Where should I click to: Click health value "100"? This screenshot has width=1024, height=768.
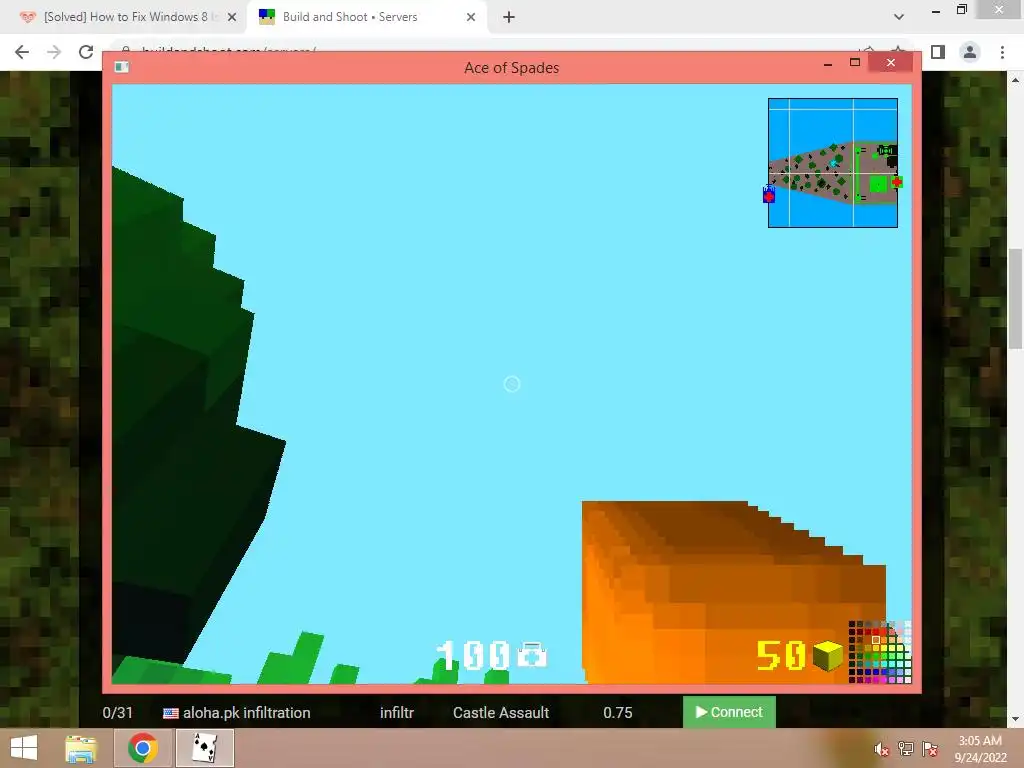pos(473,654)
